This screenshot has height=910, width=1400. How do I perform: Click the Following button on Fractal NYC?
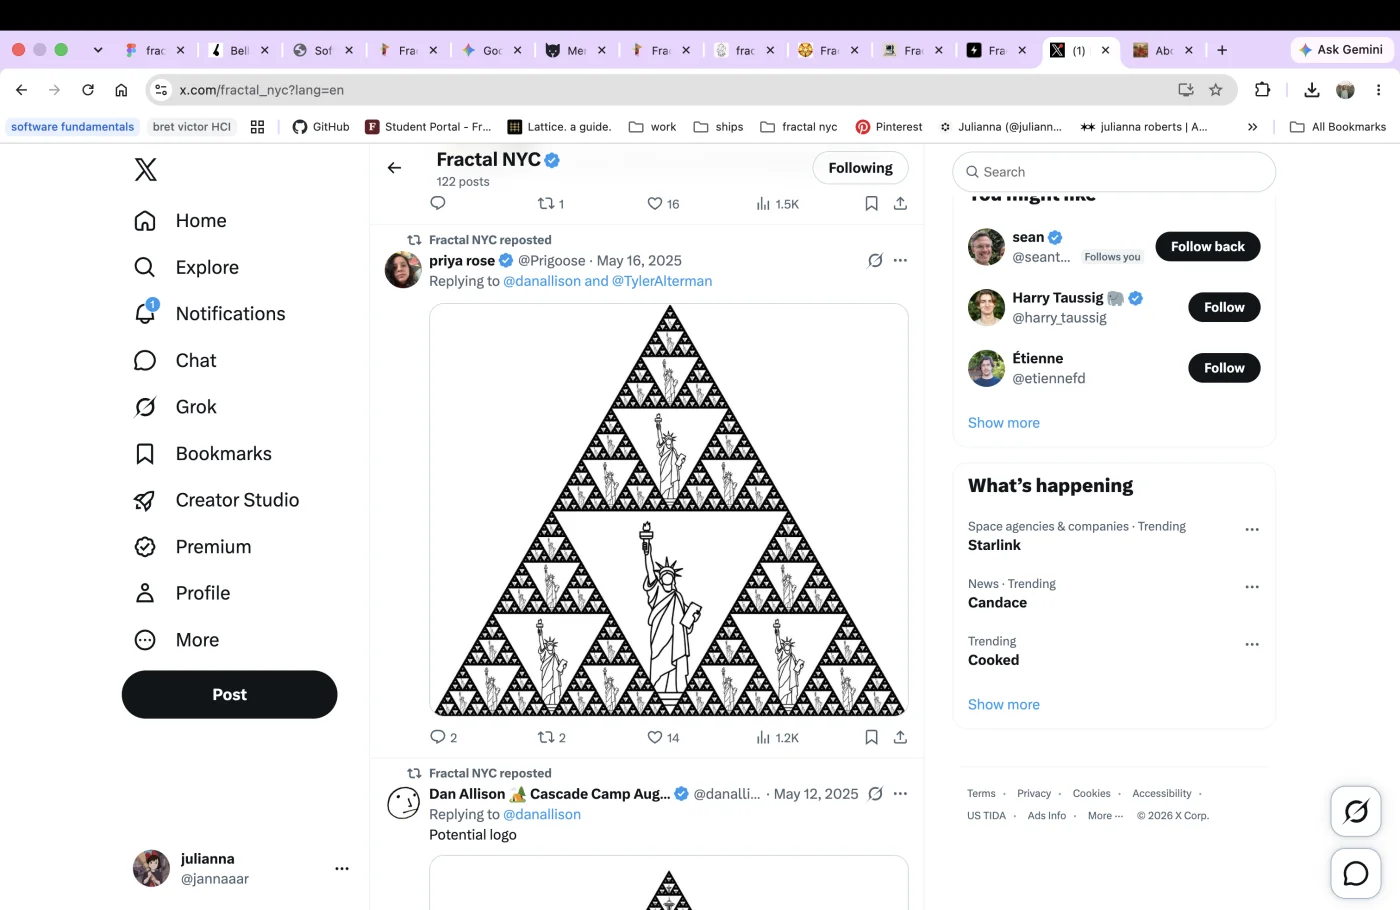tap(860, 168)
